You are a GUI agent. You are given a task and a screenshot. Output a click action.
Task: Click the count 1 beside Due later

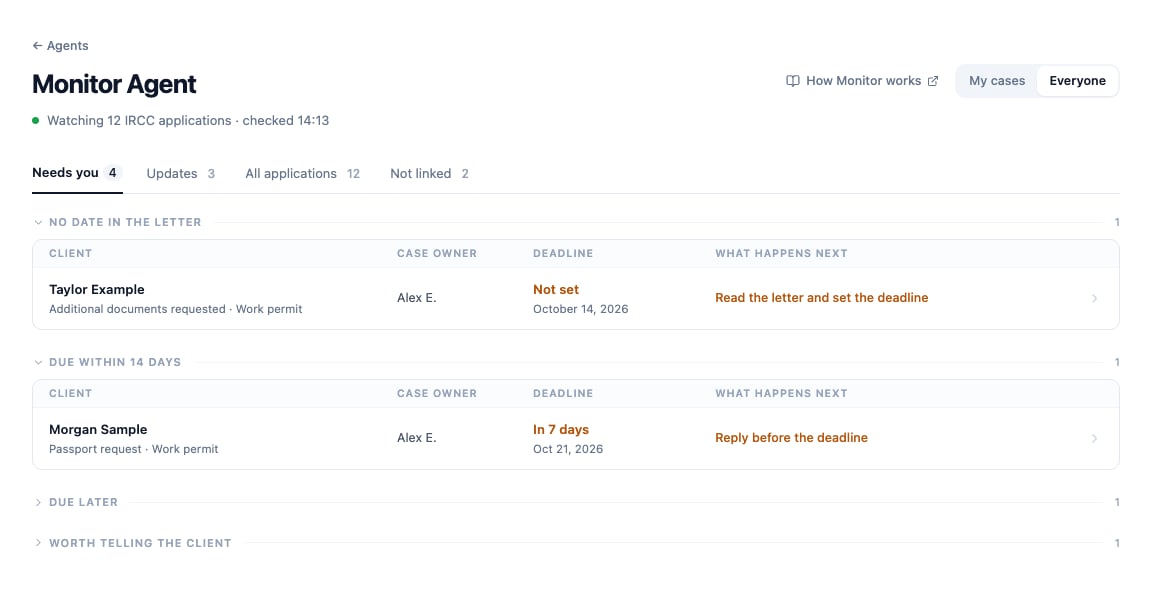[x=1117, y=503]
